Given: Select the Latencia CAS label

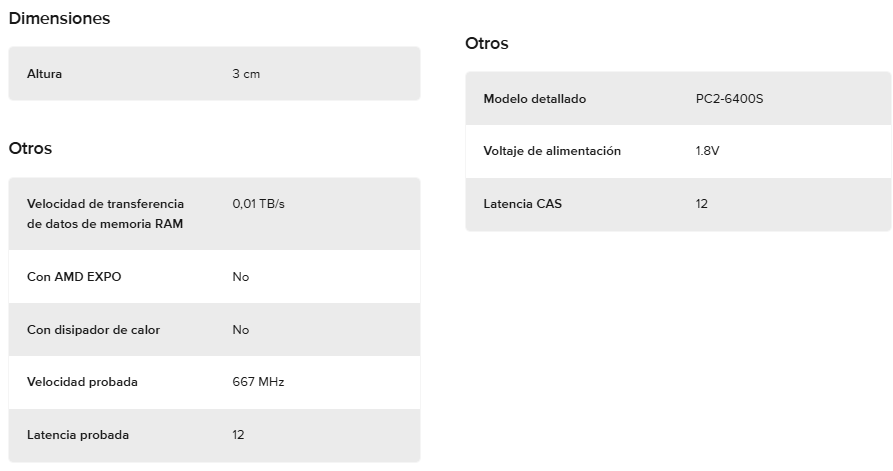Looking at the screenshot, I should click(523, 204).
